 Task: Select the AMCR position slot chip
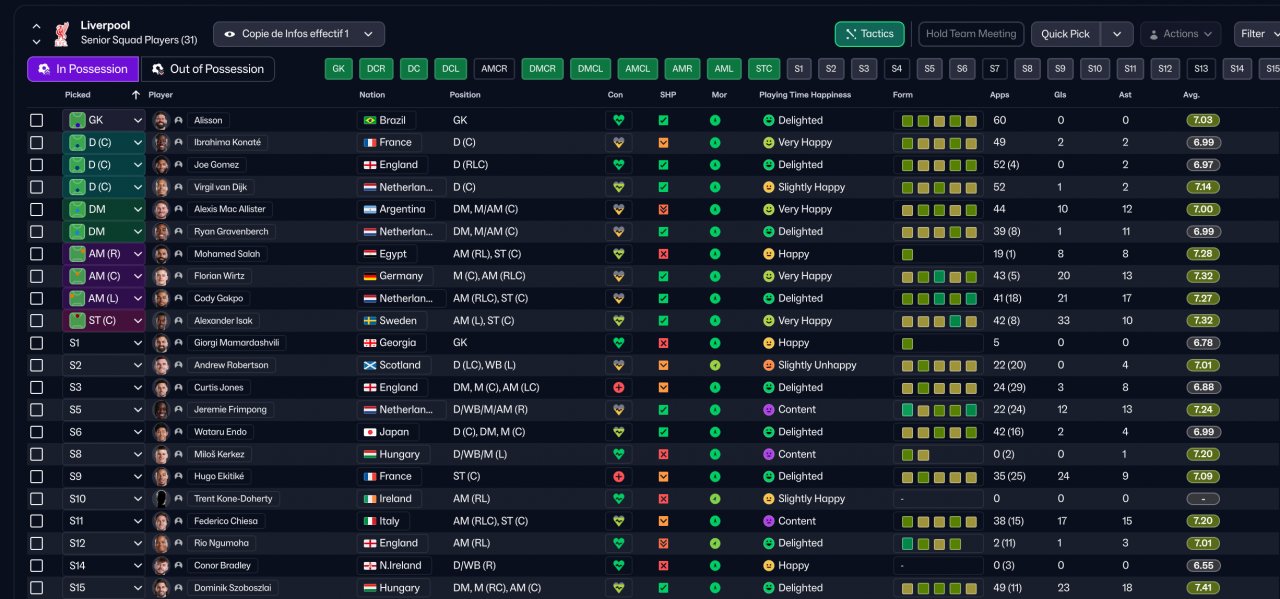tap(494, 69)
